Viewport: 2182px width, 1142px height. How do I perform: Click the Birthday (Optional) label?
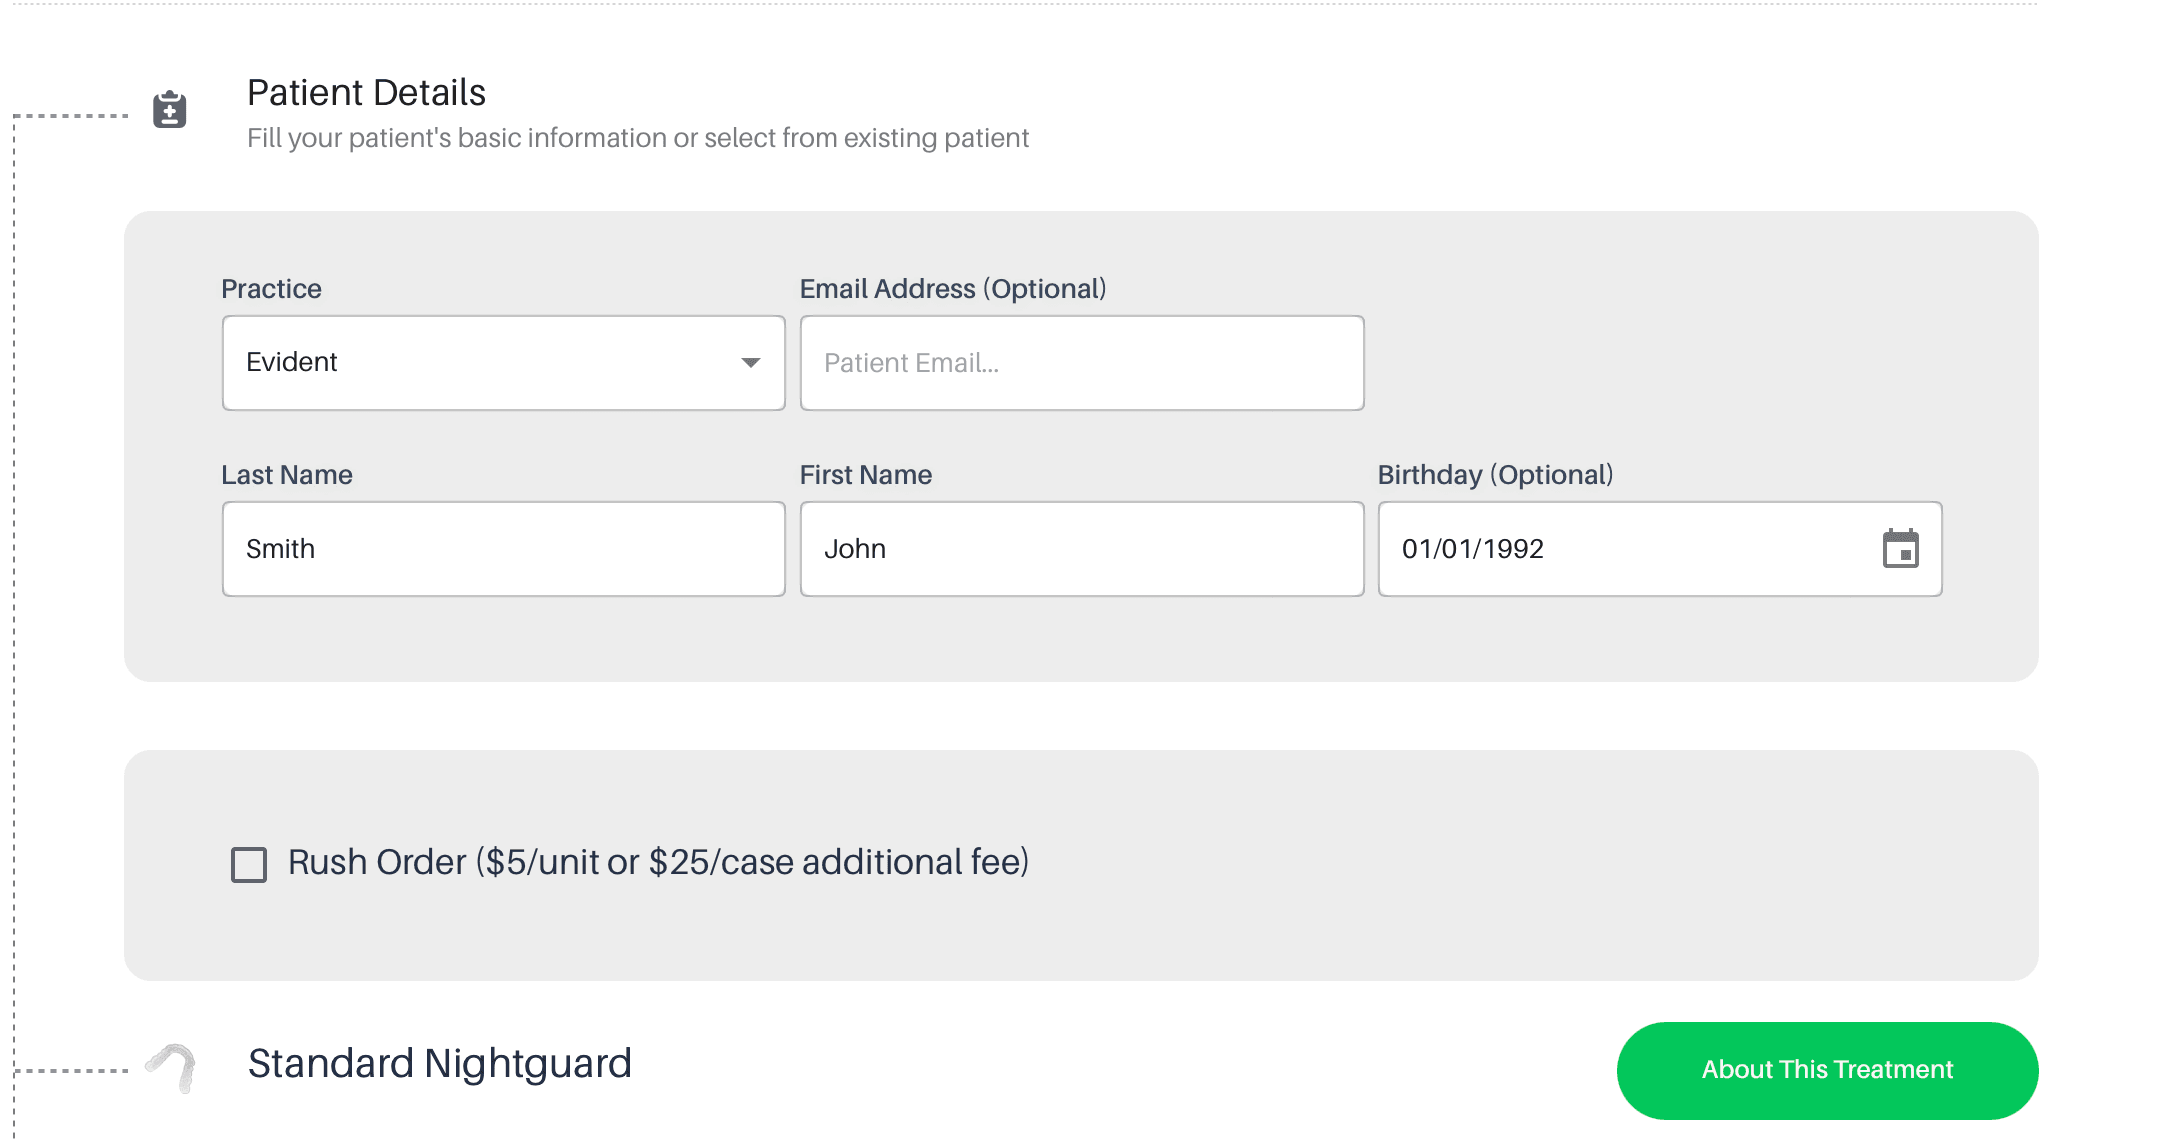pyautogui.click(x=1496, y=475)
